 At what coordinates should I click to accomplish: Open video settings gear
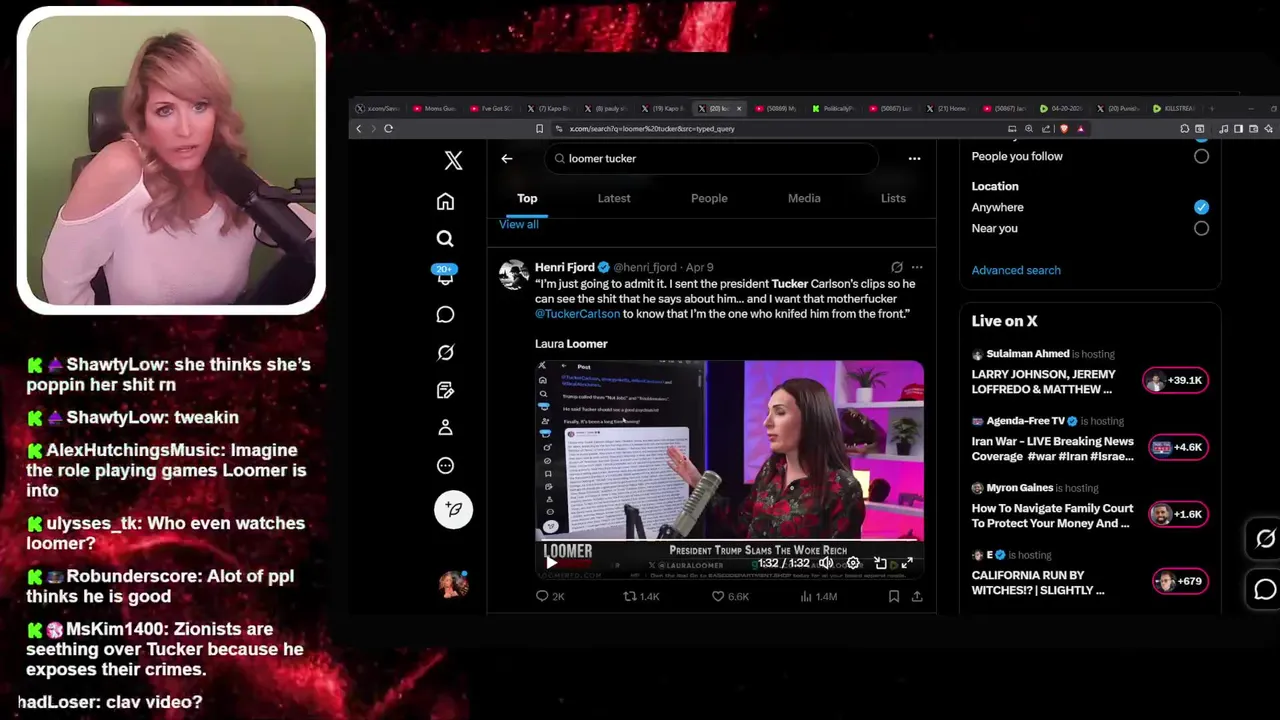click(x=853, y=563)
